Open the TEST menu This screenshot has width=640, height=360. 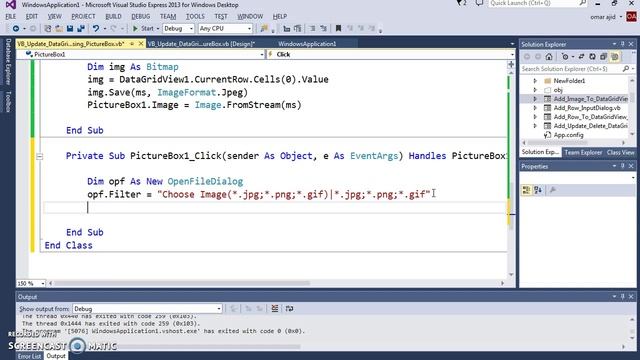tap(221, 16)
